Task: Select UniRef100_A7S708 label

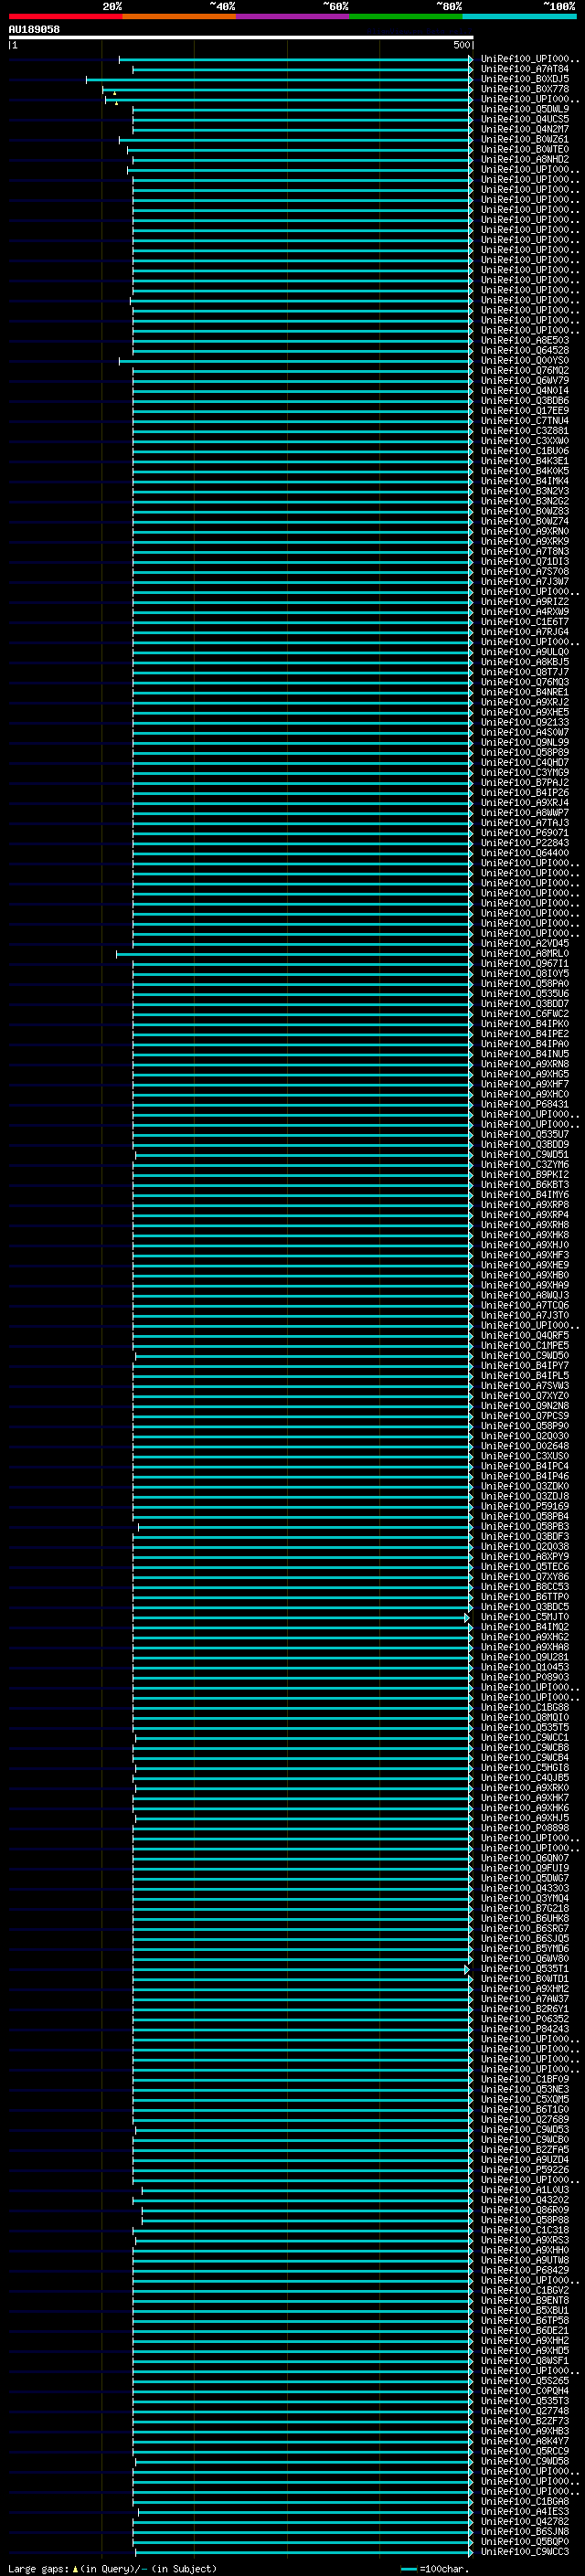Action: 525,571
